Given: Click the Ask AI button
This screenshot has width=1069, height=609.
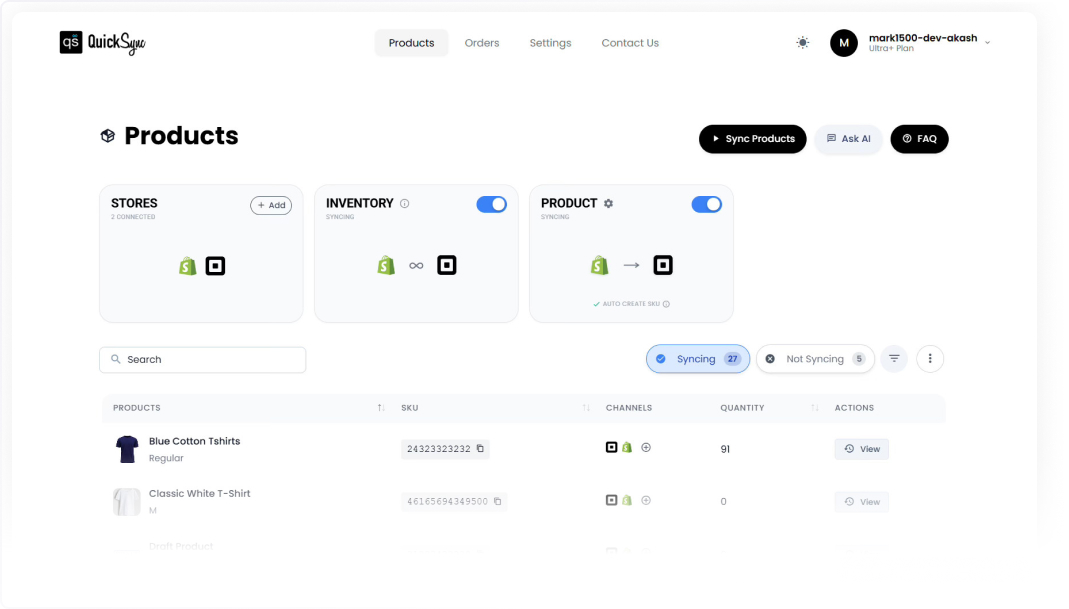Looking at the screenshot, I should click(x=848, y=139).
